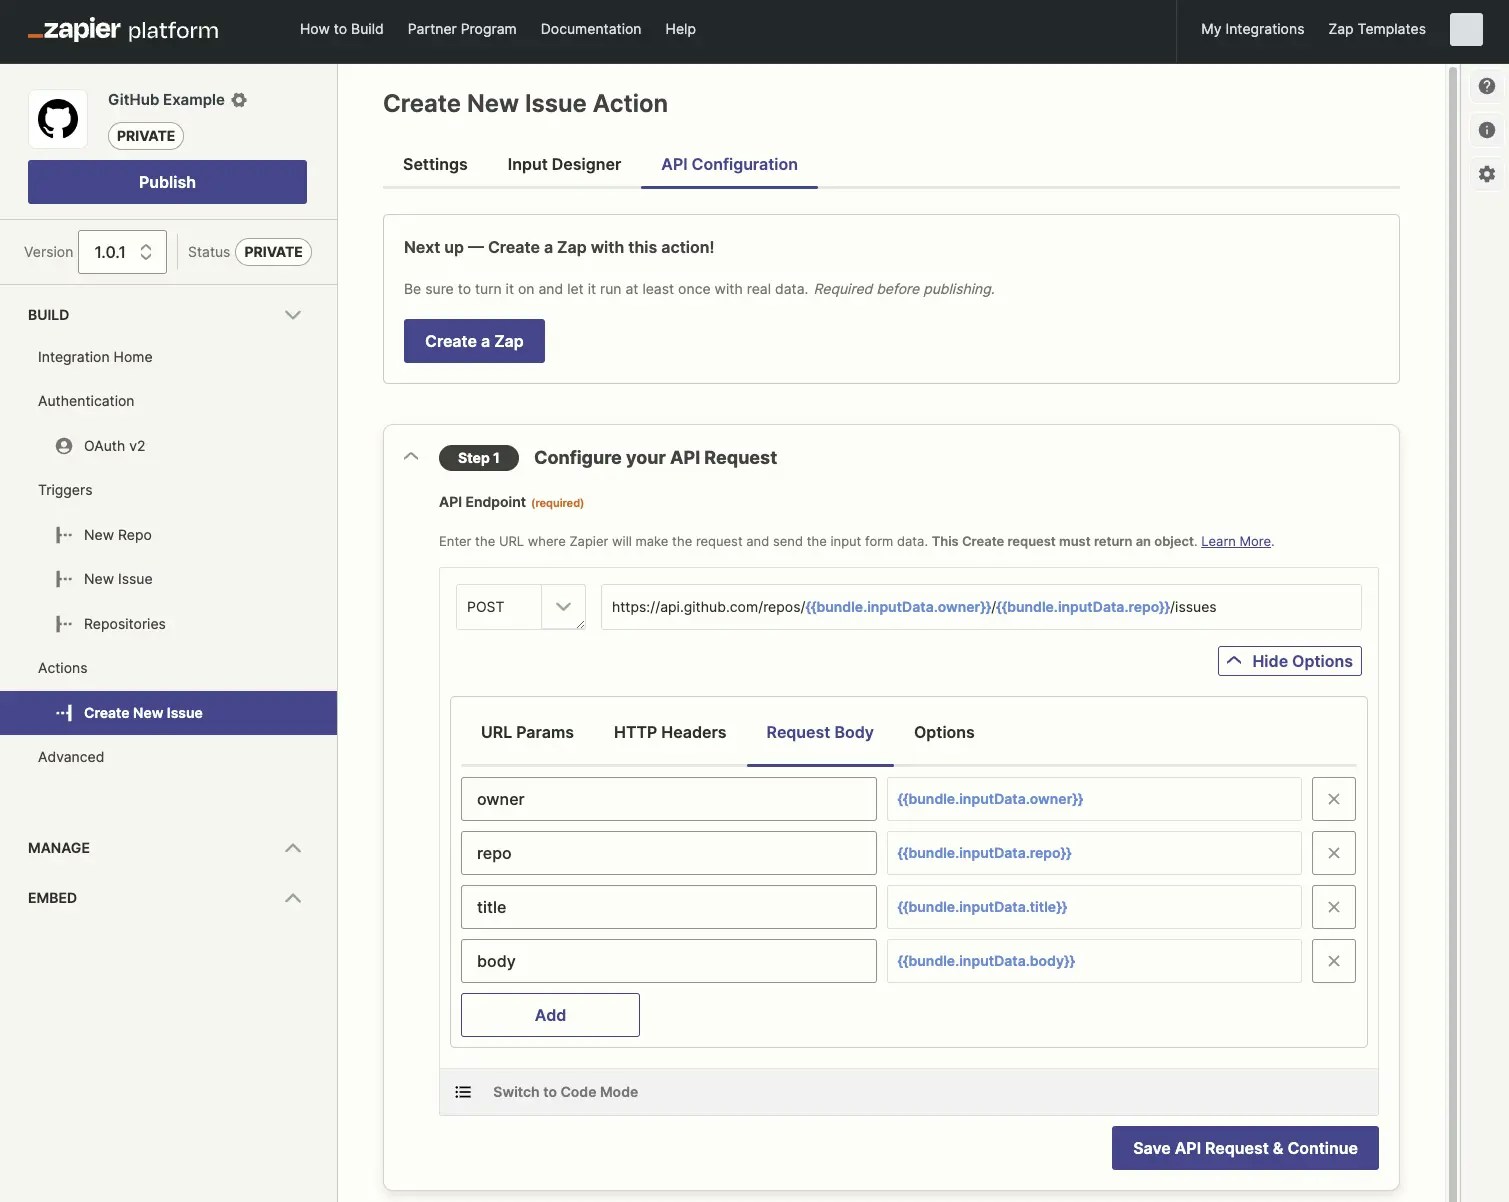
Task: Open settings gear next to GitHub Example
Action: pyautogui.click(x=239, y=100)
